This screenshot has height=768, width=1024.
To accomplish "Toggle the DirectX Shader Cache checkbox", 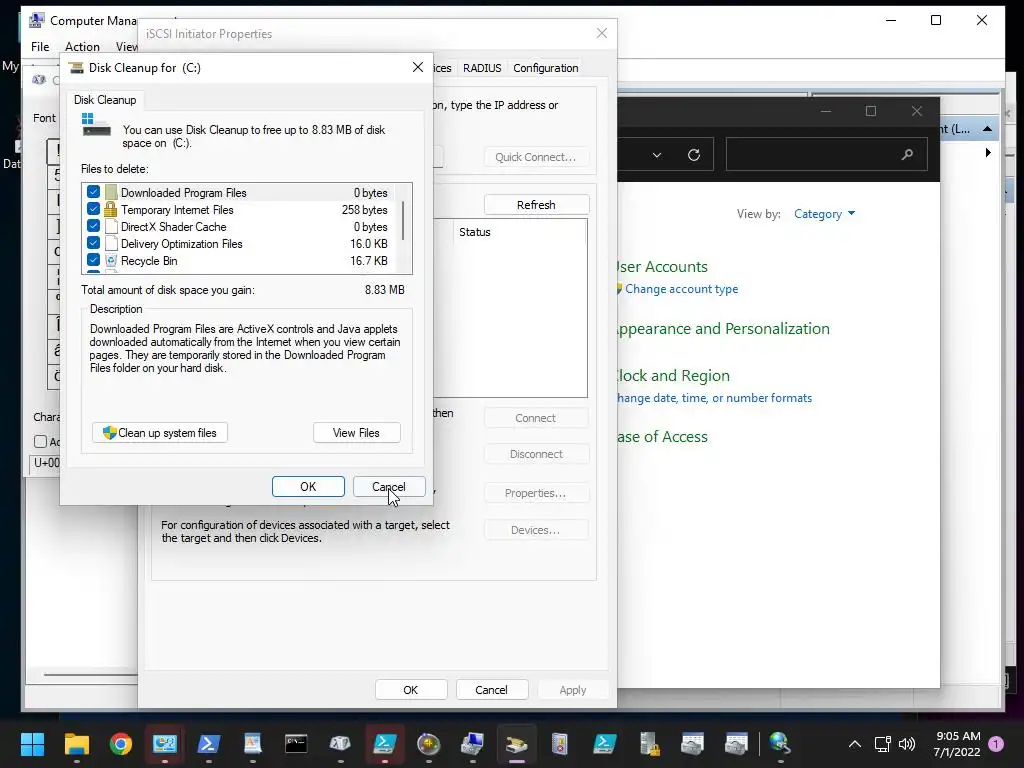I will (x=93, y=227).
